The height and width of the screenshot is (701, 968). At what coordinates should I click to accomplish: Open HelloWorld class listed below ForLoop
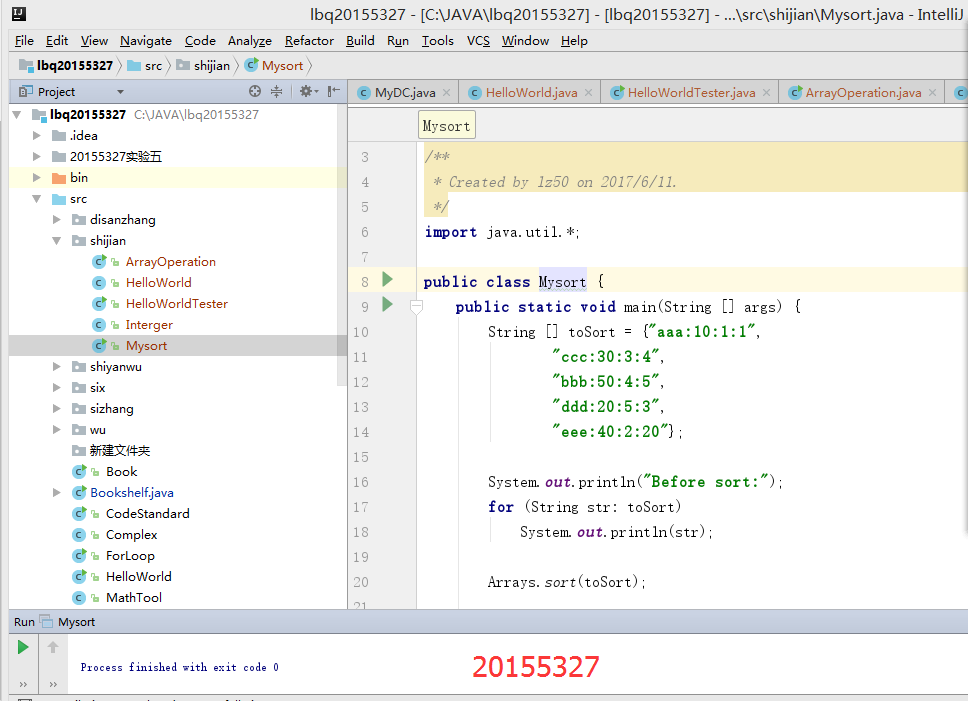(x=139, y=576)
